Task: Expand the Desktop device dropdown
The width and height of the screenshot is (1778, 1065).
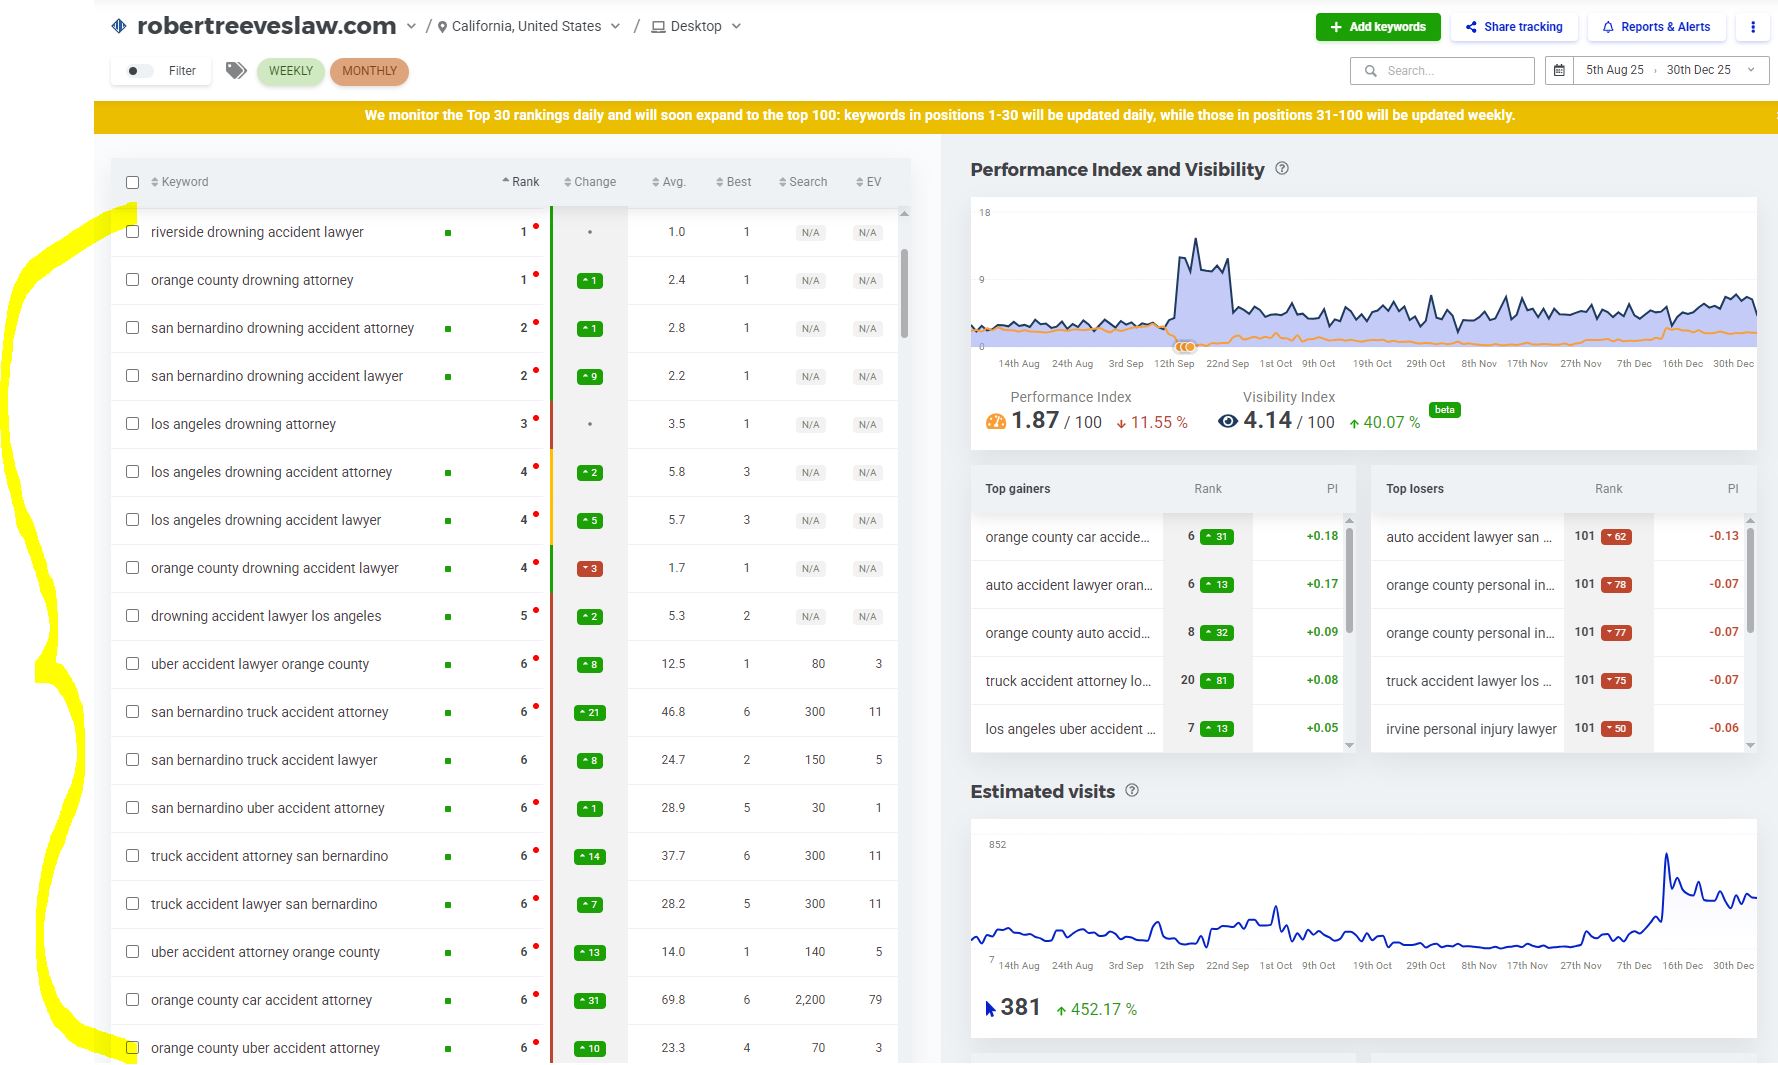Action: [696, 26]
